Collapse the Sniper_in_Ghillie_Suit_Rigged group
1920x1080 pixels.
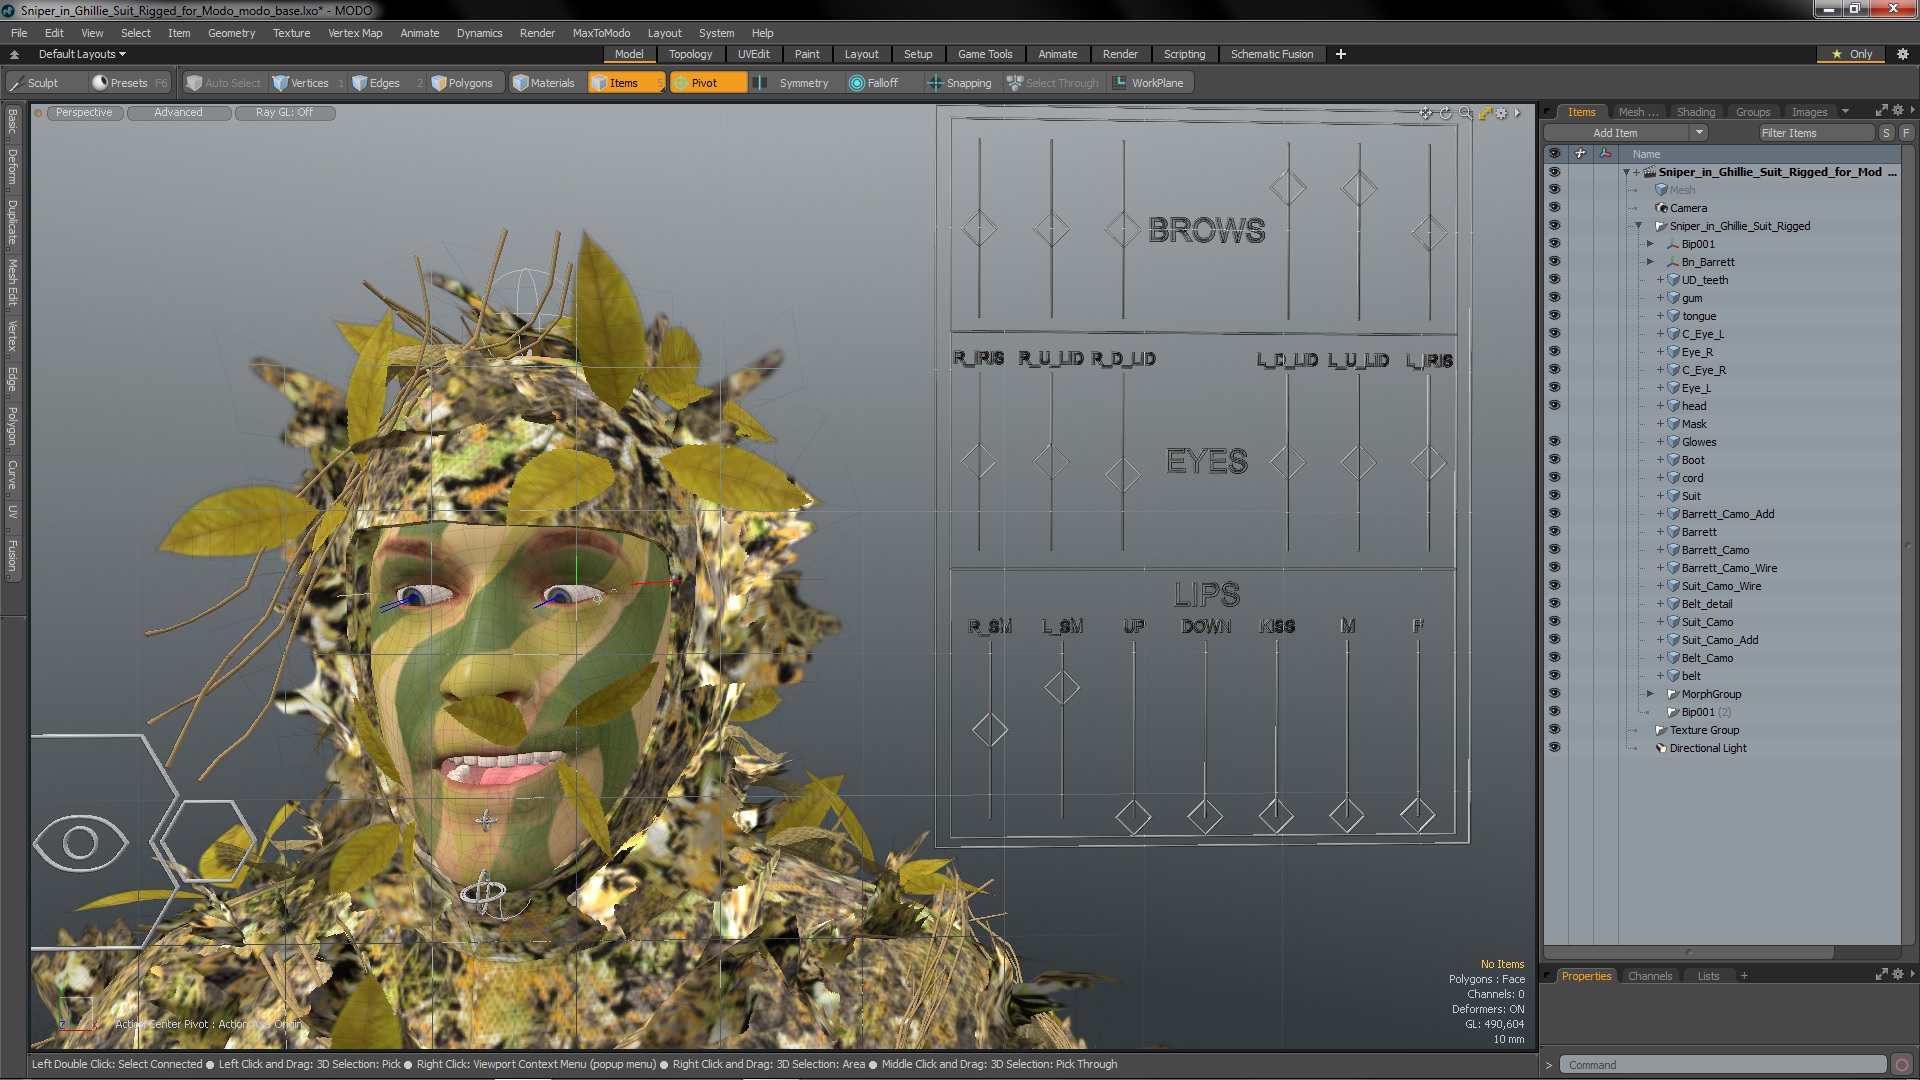point(1638,226)
